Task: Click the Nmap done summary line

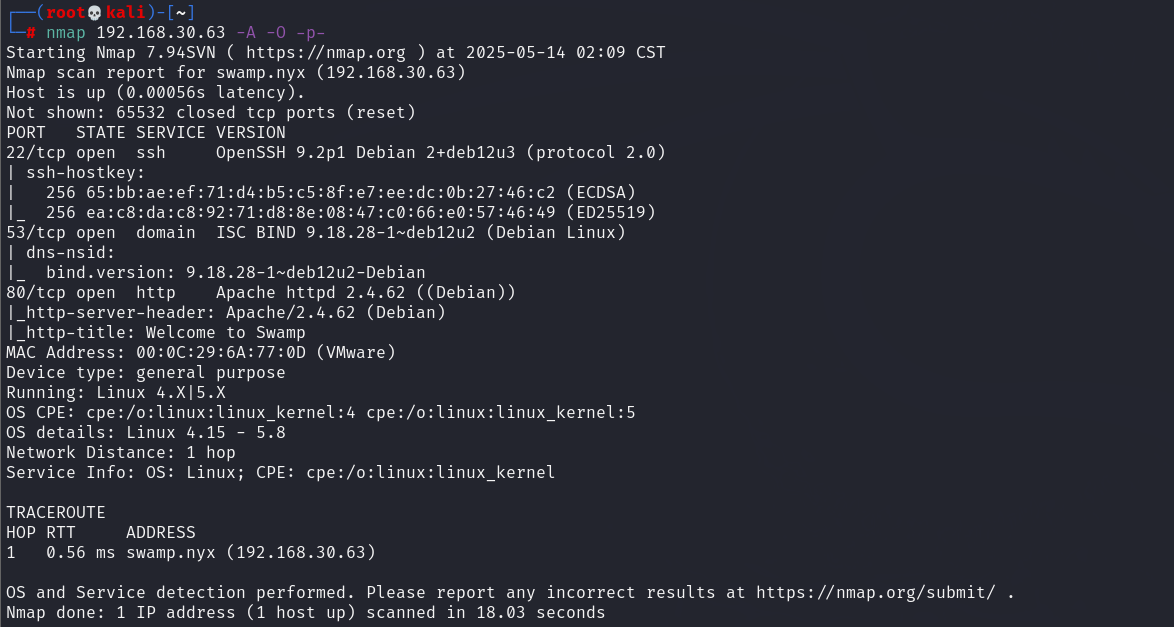Action: (305, 613)
